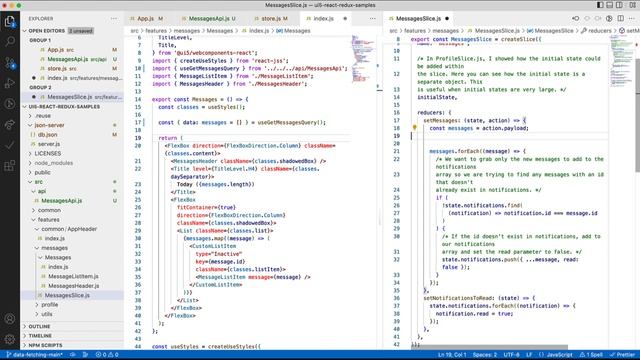Click unsaved dot on index.js tab
Viewport: 640px width, 360px height.
345,19
